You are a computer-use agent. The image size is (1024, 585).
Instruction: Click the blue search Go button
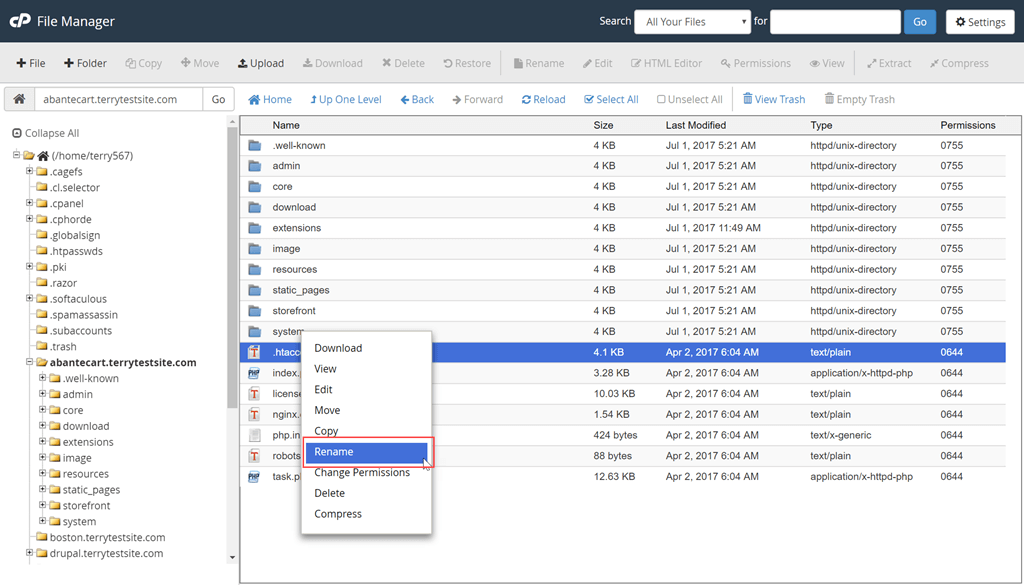(x=920, y=22)
